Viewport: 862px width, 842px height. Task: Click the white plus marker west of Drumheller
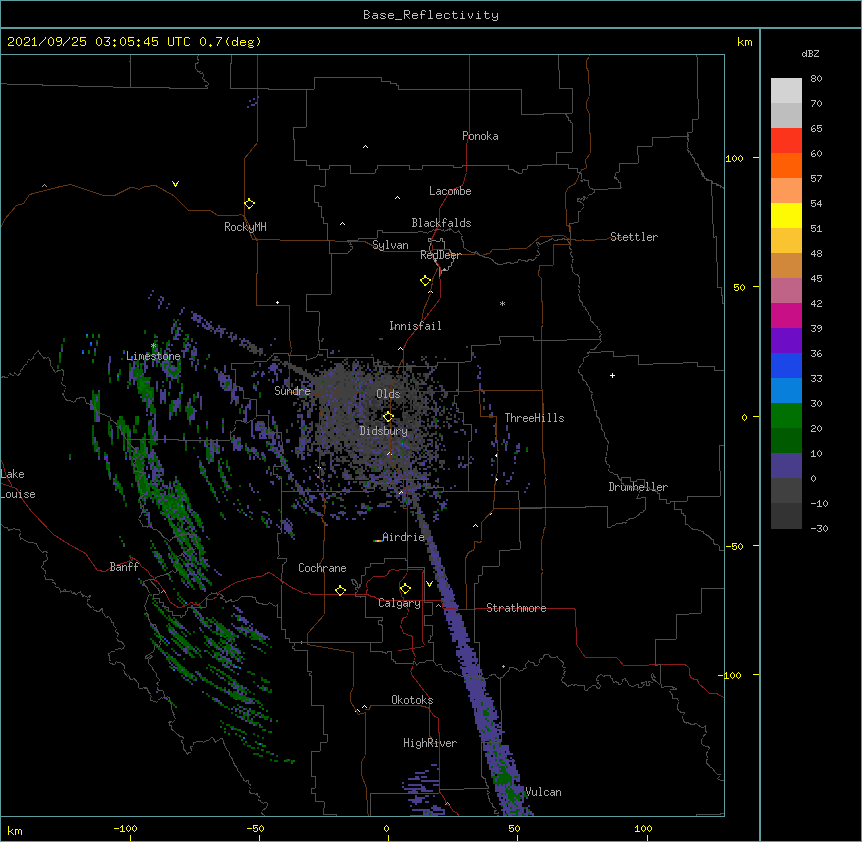612,375
